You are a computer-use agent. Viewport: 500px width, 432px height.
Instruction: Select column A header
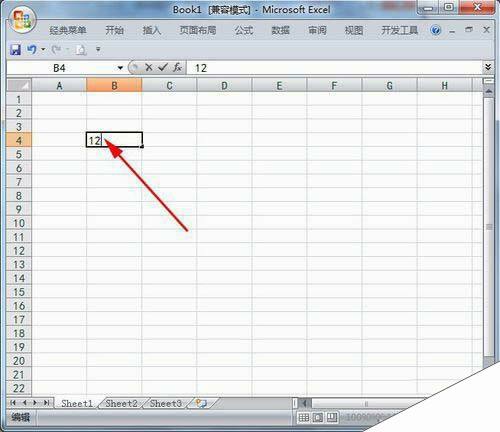click(59, 85)
